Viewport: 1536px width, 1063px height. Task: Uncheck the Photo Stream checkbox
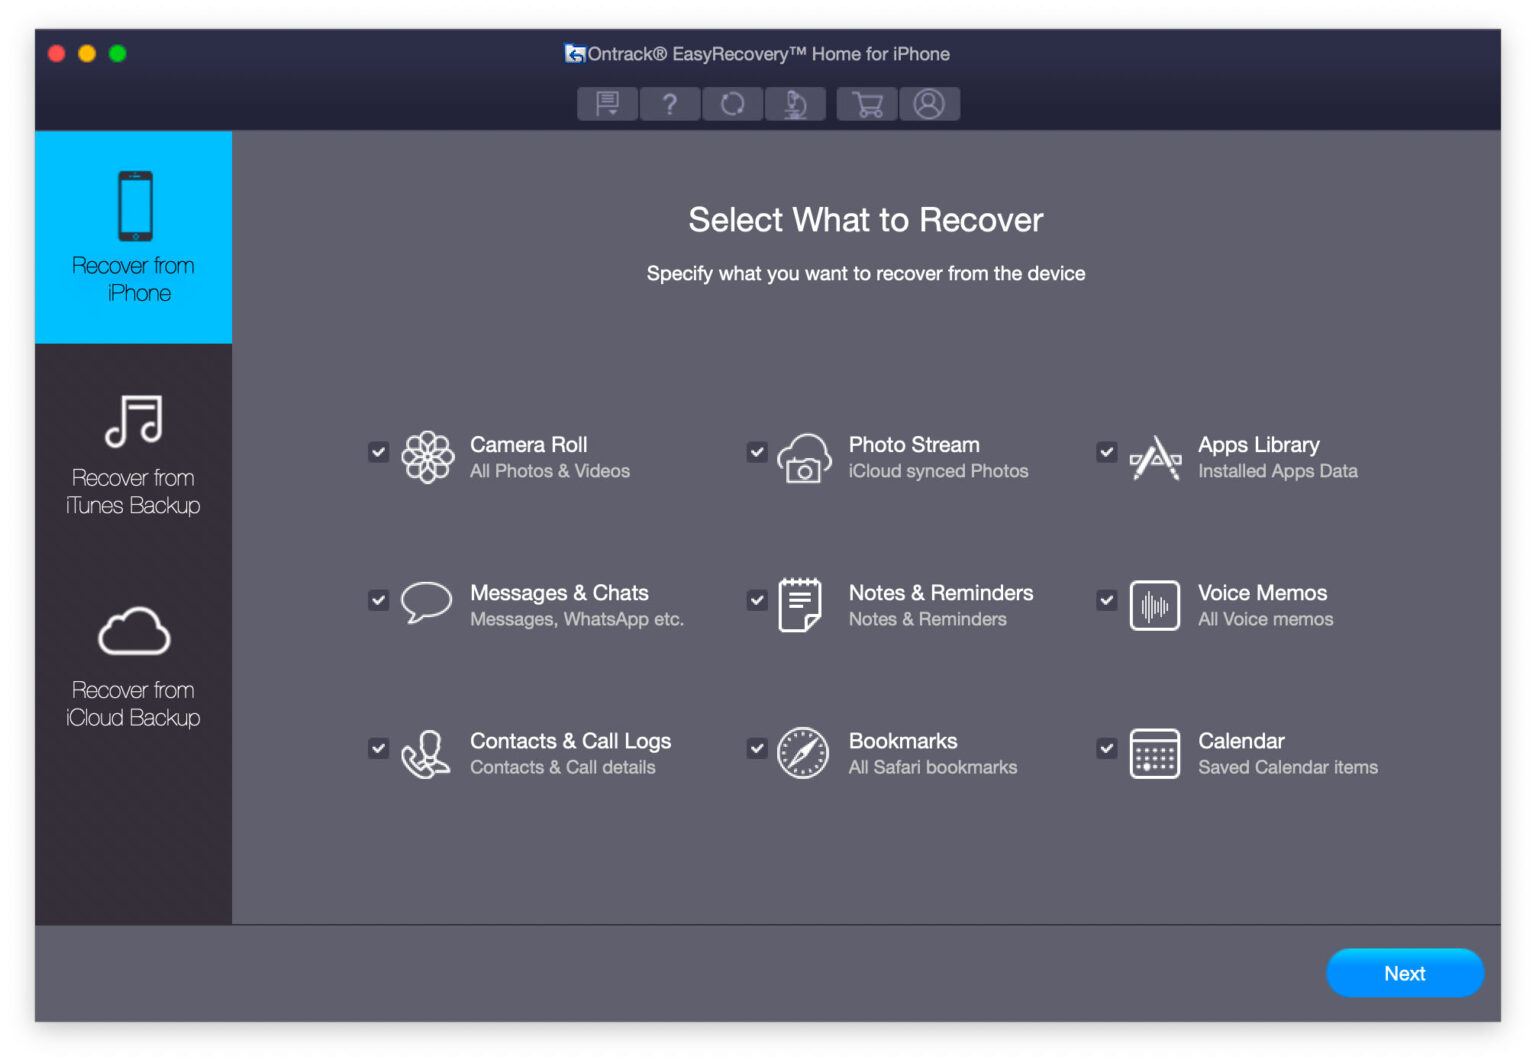(757, 452)
